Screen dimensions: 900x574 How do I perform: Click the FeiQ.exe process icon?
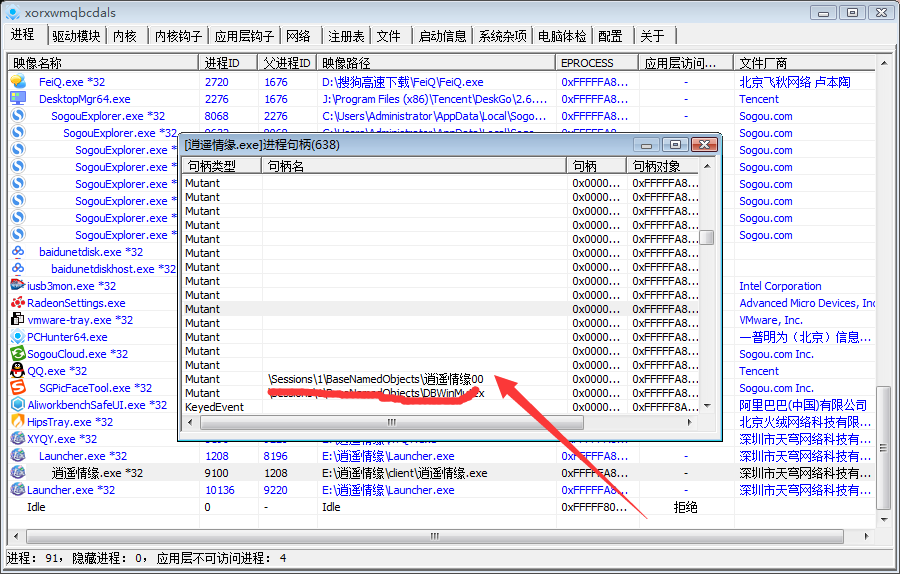[18, 82]
